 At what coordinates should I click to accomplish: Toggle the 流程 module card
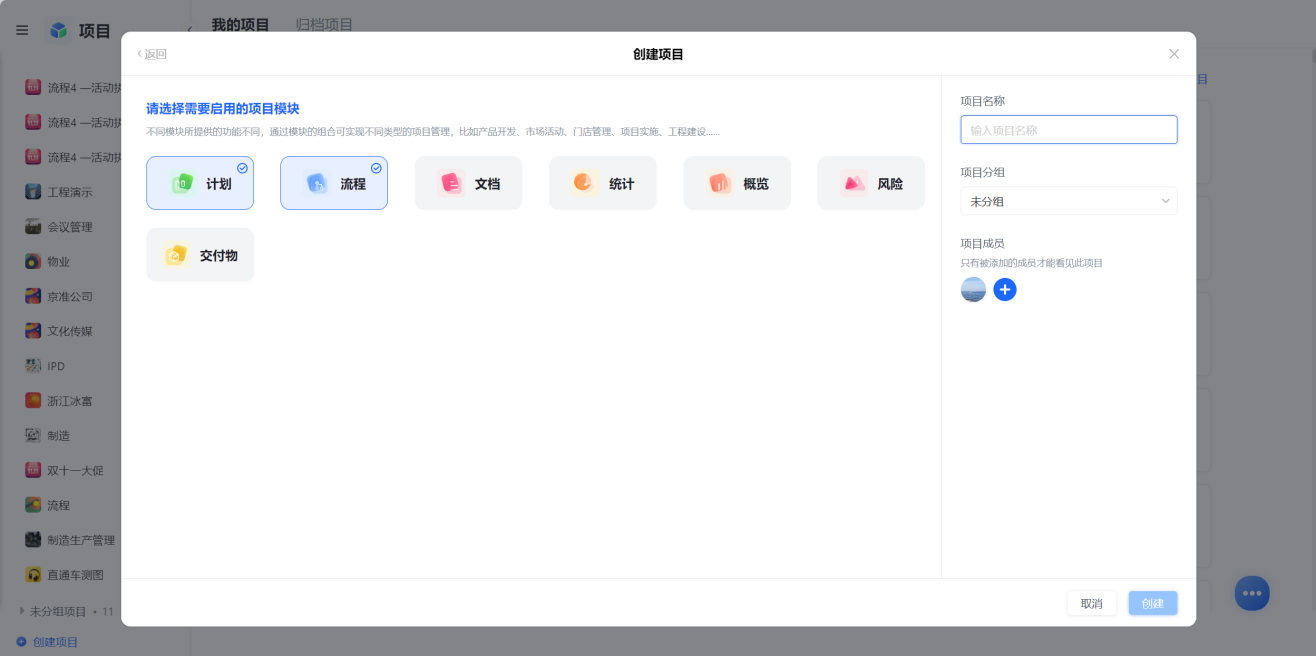pos(334,183)
